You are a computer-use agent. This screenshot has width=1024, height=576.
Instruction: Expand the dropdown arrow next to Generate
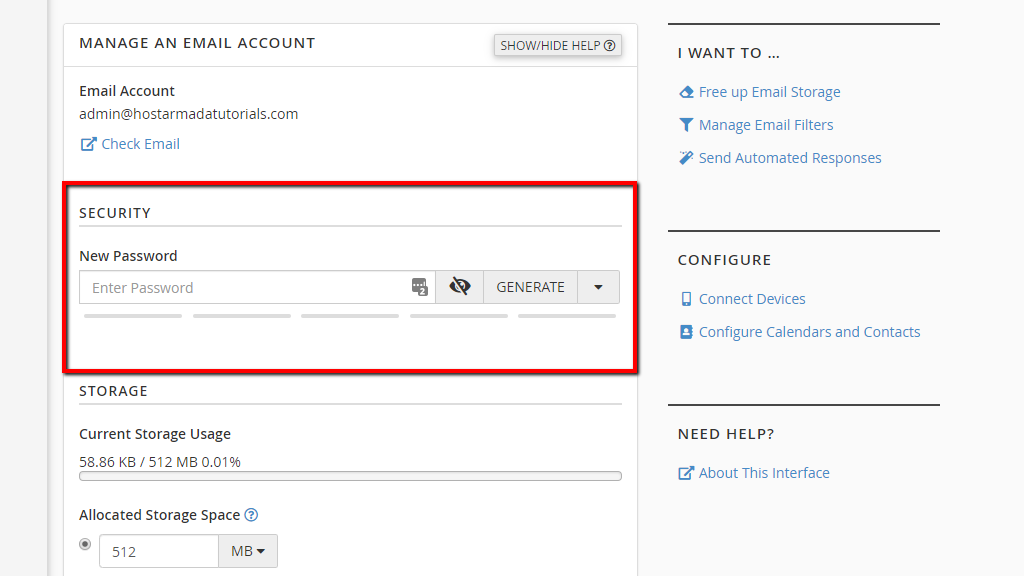click(598, 286)
